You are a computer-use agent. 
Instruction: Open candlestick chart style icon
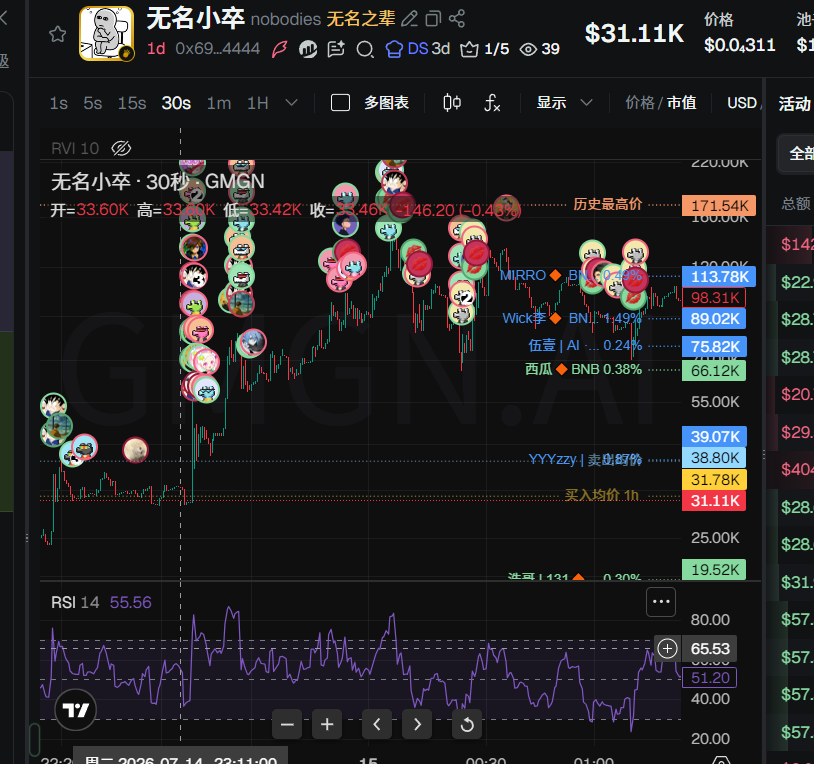(452, 103)
